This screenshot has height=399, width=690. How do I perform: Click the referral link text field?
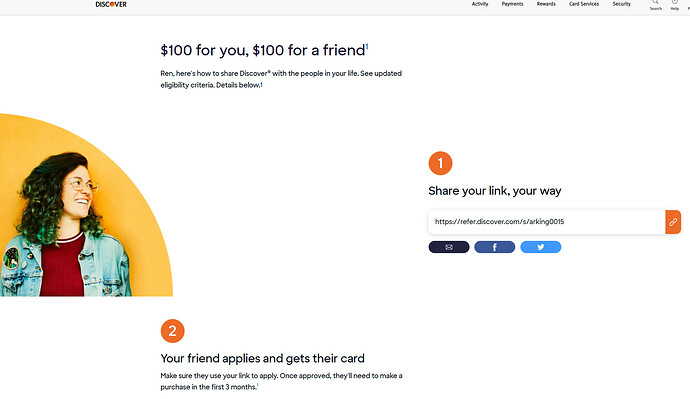(x=547, y=222)
